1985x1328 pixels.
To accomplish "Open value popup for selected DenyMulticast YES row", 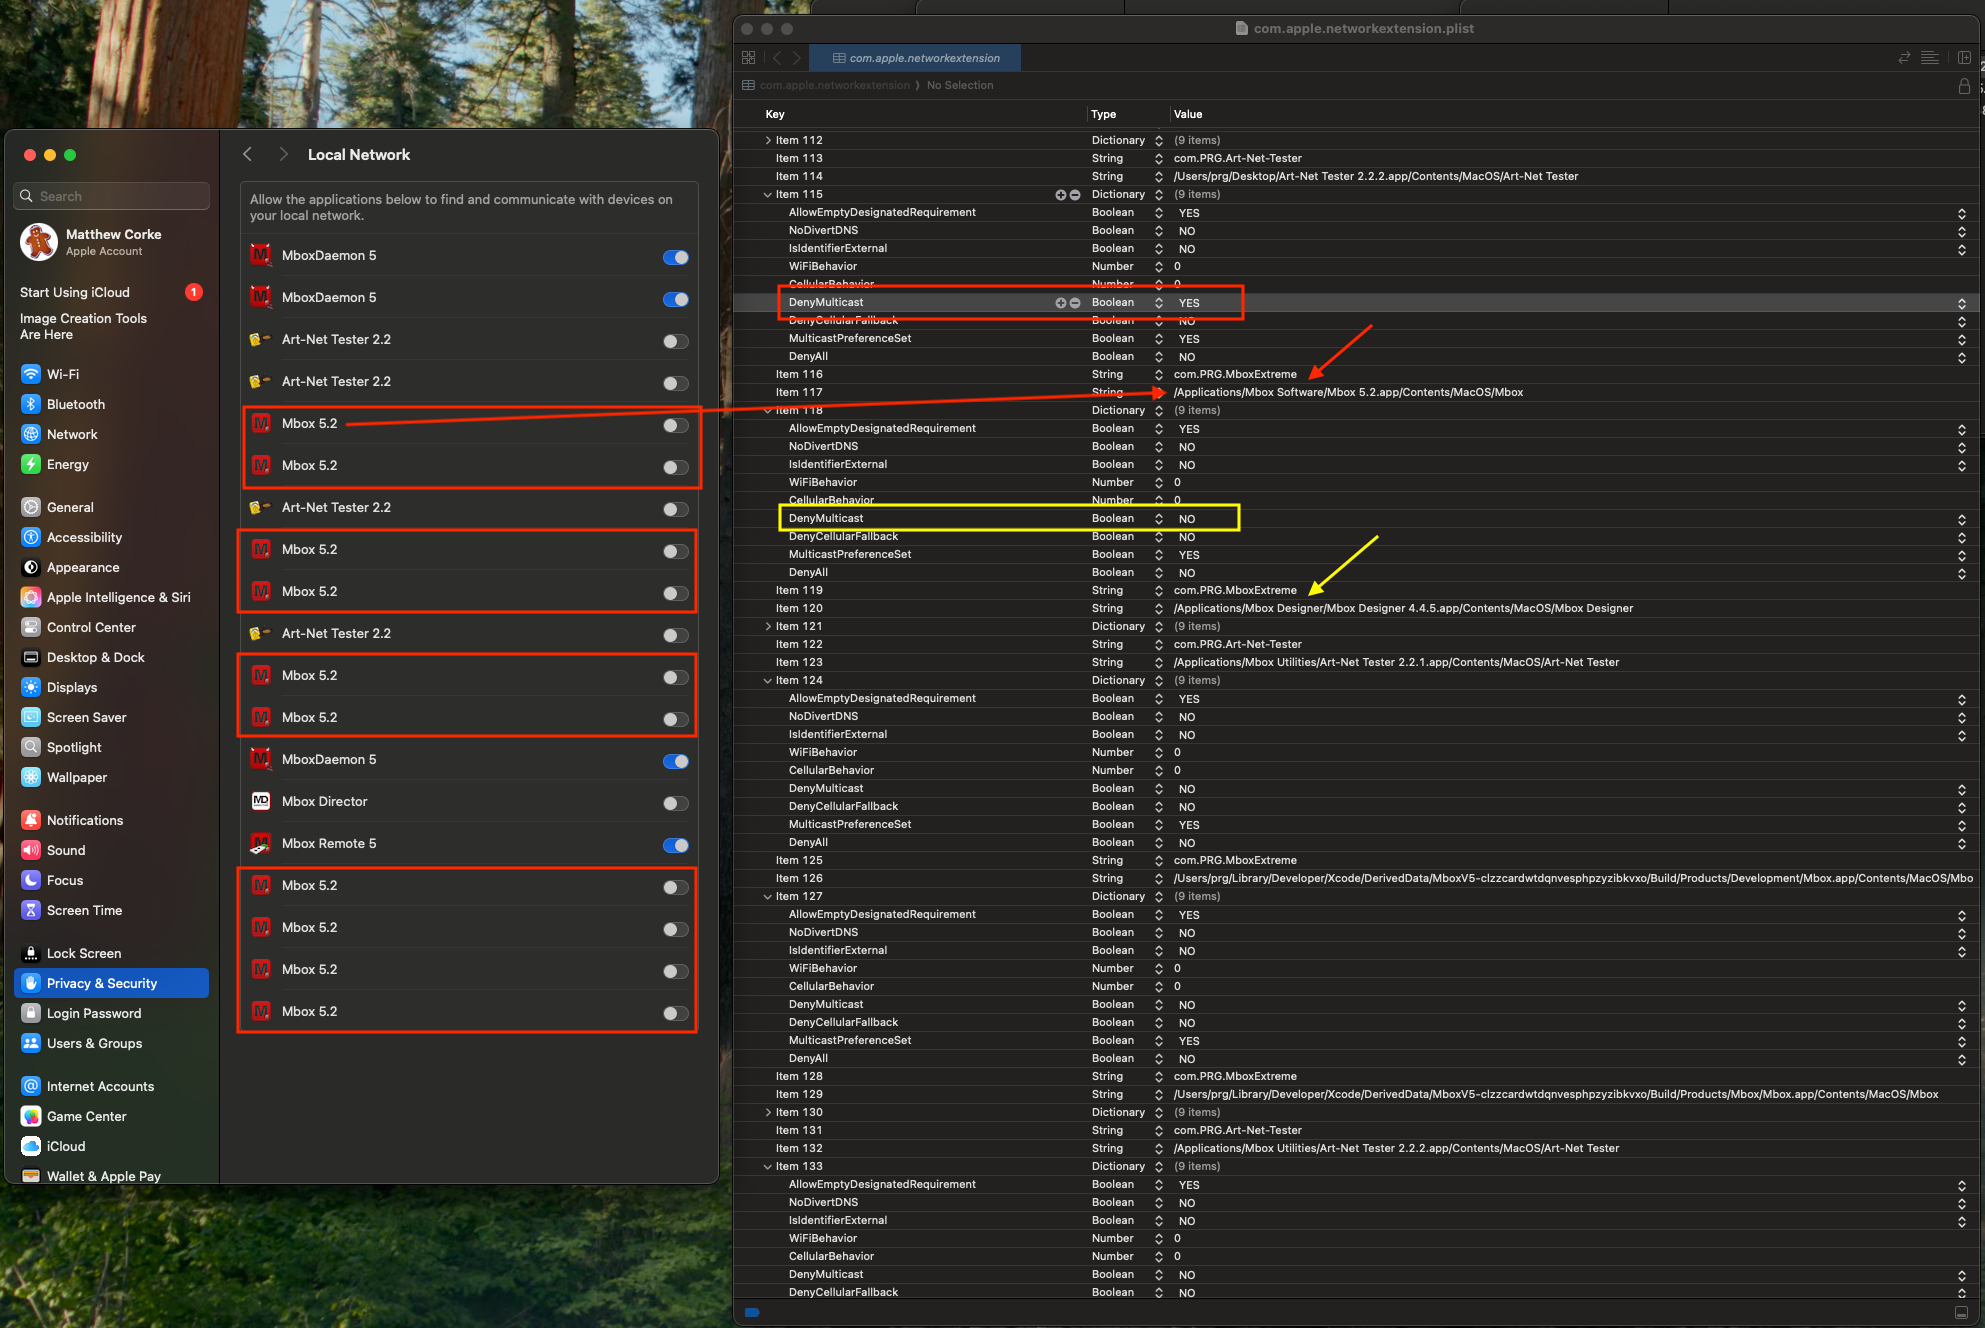I will click(x=1962, y=303).
